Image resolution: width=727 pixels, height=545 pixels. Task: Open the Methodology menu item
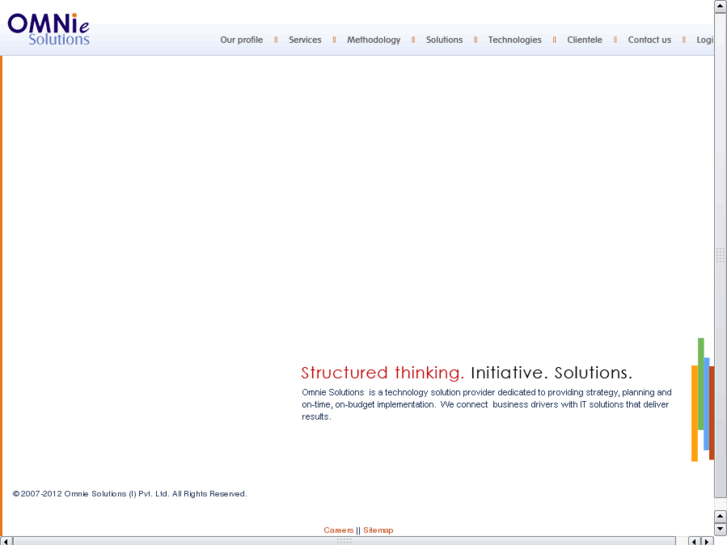click(x=373, y=40)
